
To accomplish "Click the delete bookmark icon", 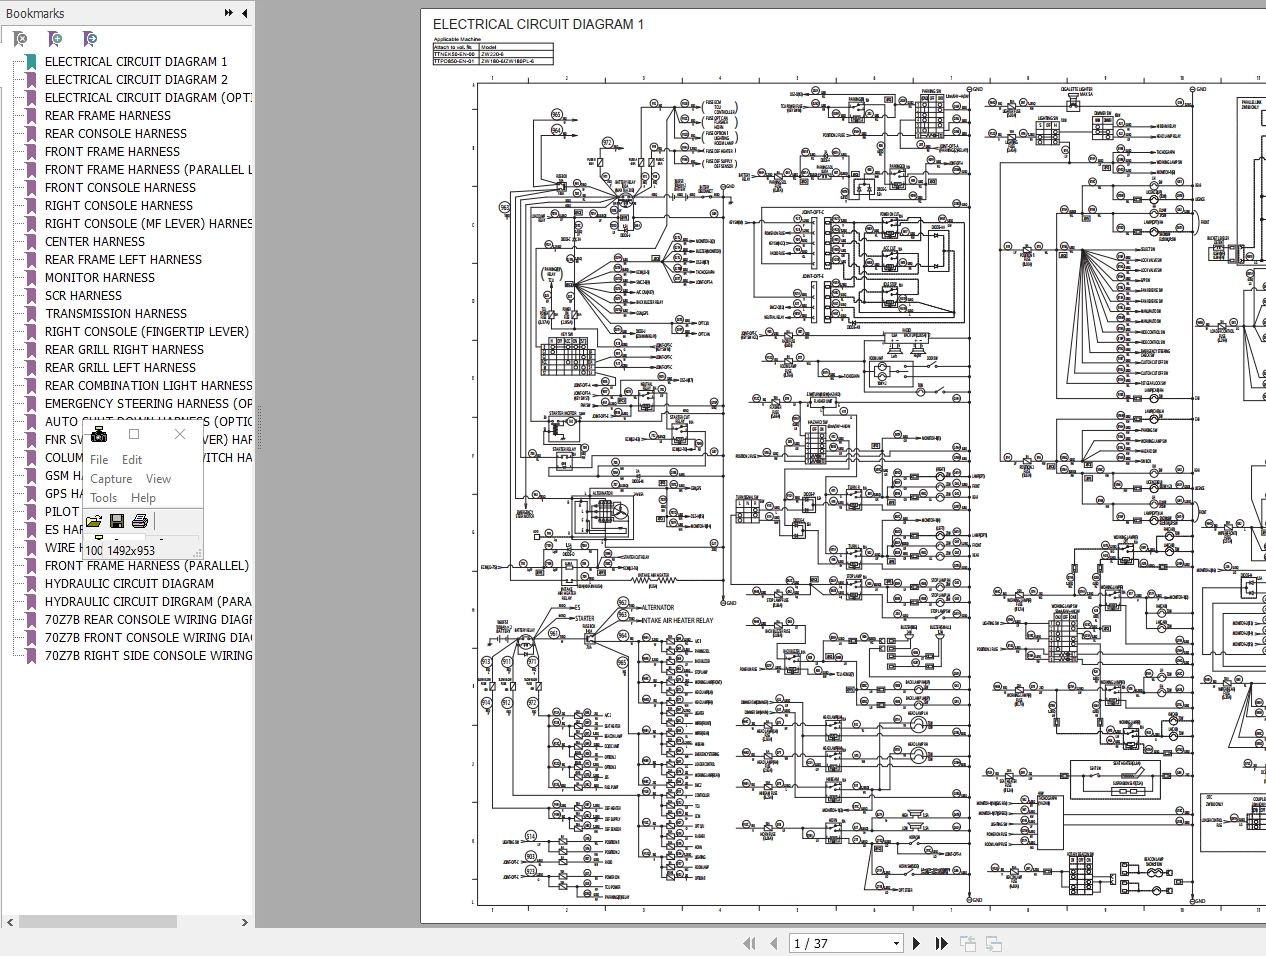I will coord(19,39).
